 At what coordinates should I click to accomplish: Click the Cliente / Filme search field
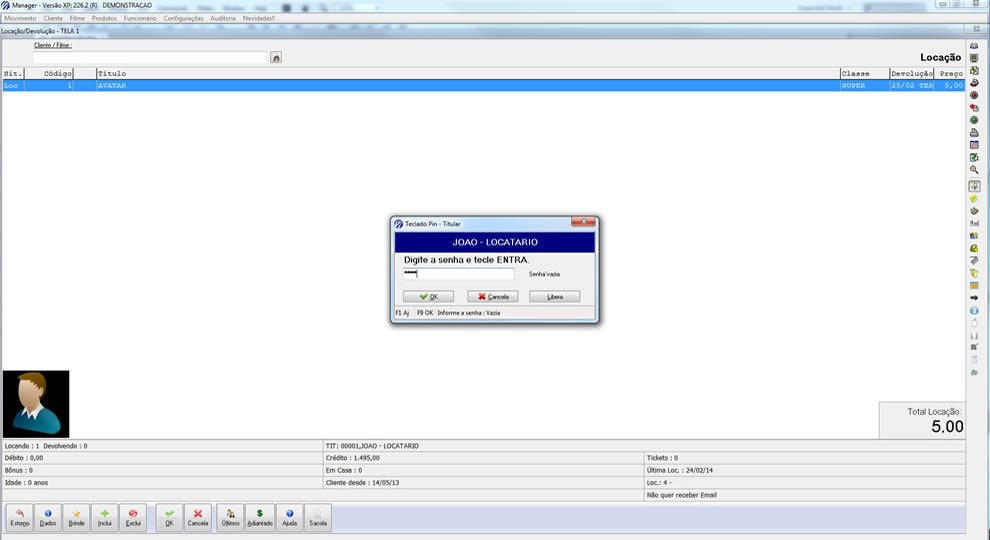click(150, 58)
